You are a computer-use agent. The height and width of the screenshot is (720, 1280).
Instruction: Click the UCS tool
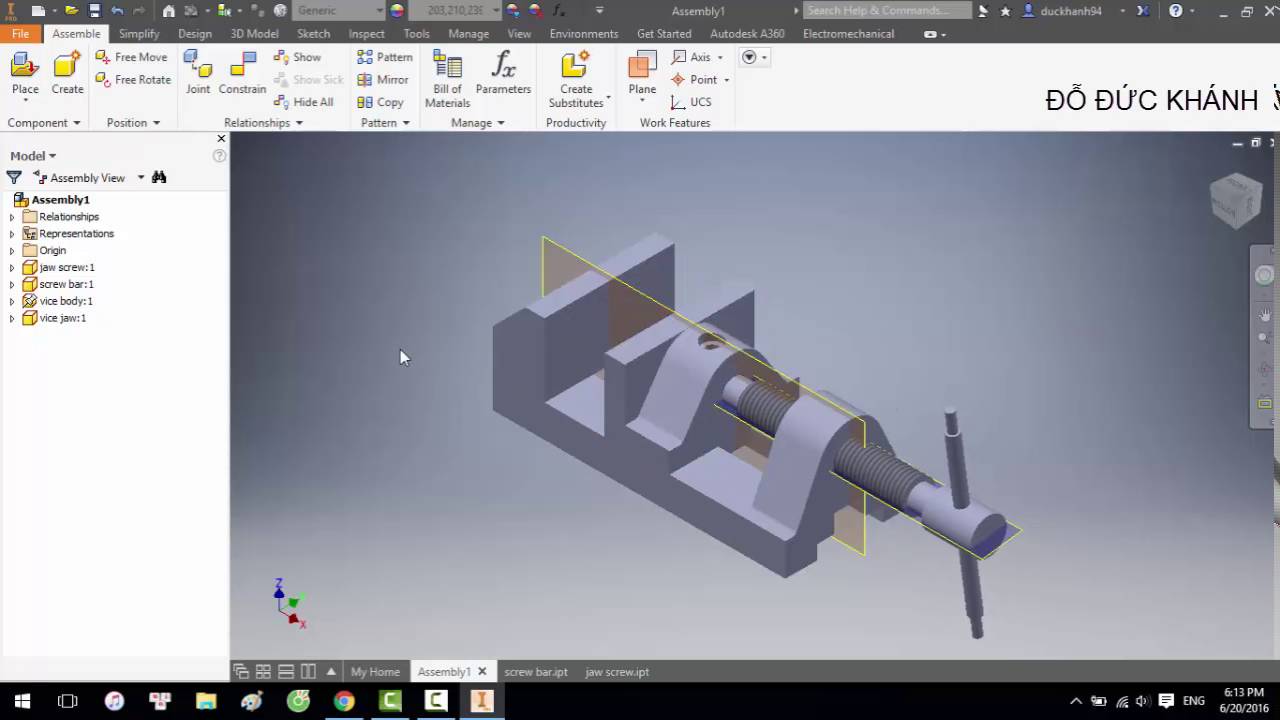tap(691, 102)
